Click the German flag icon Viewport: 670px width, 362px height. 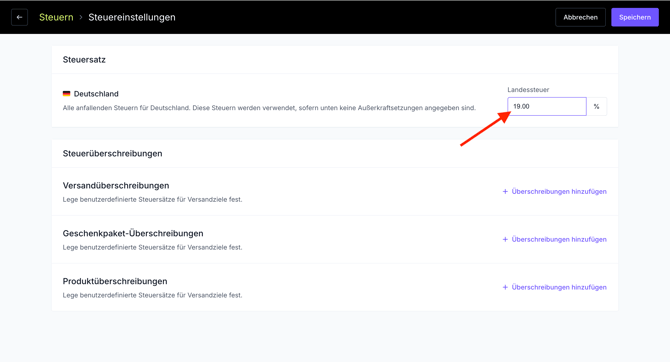tap(66, 94)
